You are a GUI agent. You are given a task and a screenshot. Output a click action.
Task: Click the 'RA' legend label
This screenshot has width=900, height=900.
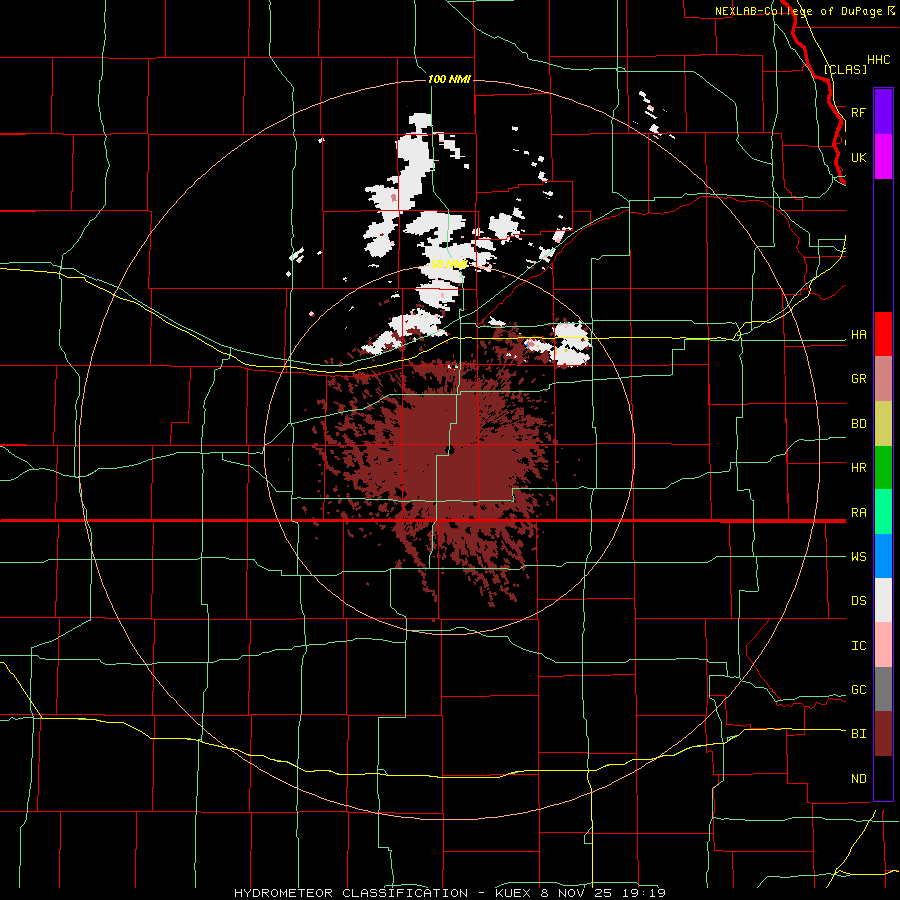point(858,513)
